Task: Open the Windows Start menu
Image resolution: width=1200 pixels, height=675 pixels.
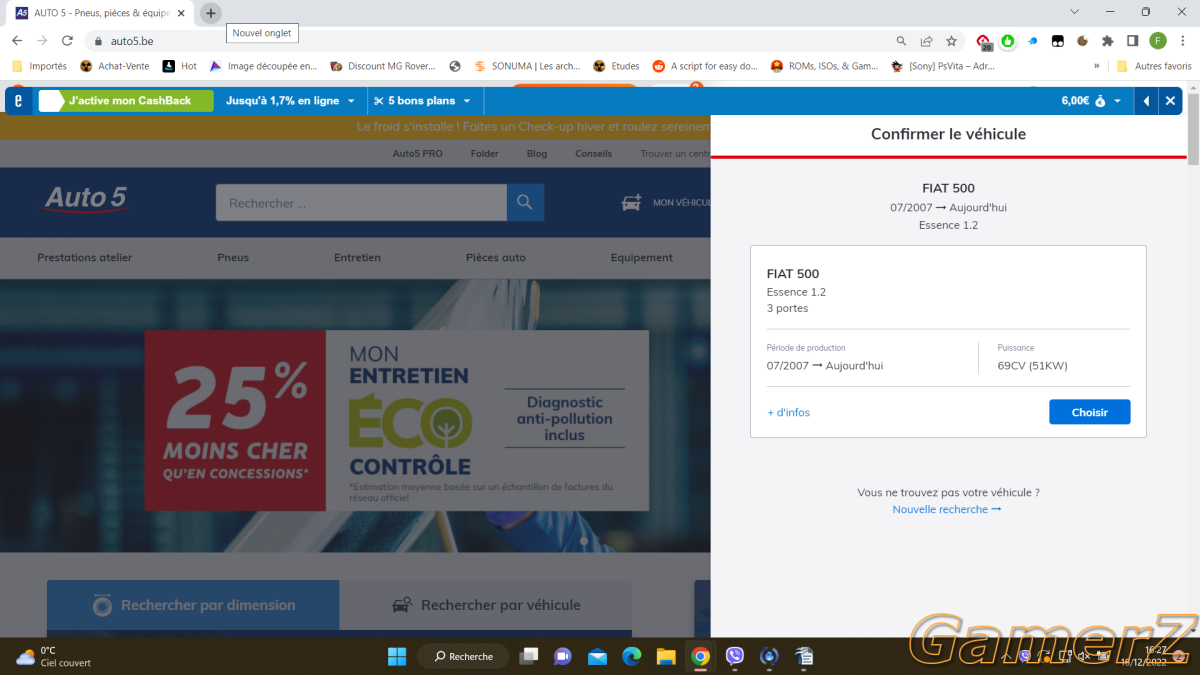Action: click(x=397, y=656)
